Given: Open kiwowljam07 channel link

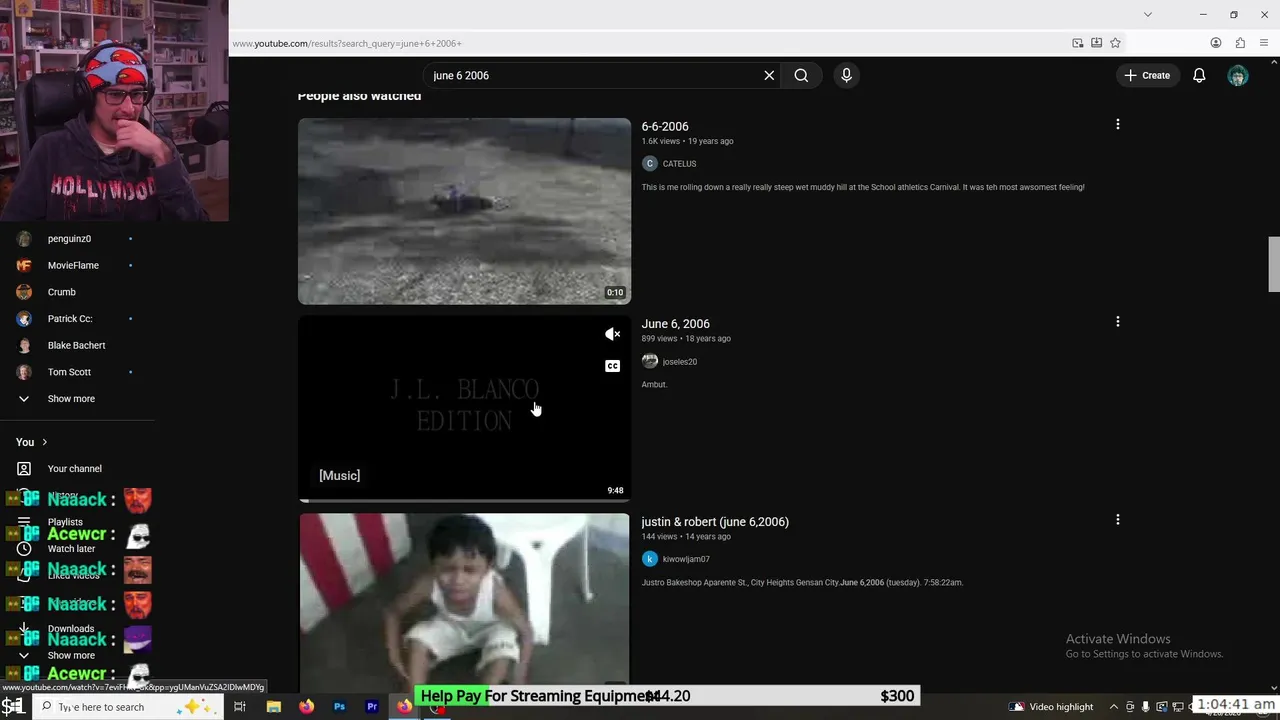Looking at the screenshot, I should [686, 559].
